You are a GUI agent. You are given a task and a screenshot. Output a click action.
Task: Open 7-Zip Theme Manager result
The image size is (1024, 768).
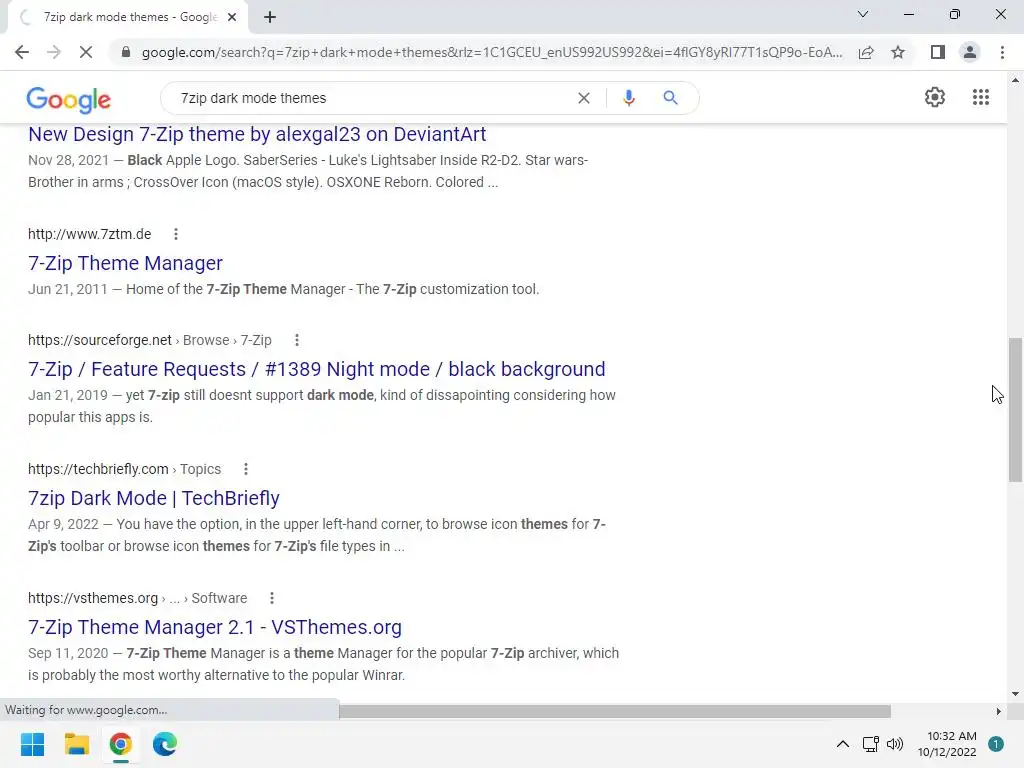click(125, 263)
